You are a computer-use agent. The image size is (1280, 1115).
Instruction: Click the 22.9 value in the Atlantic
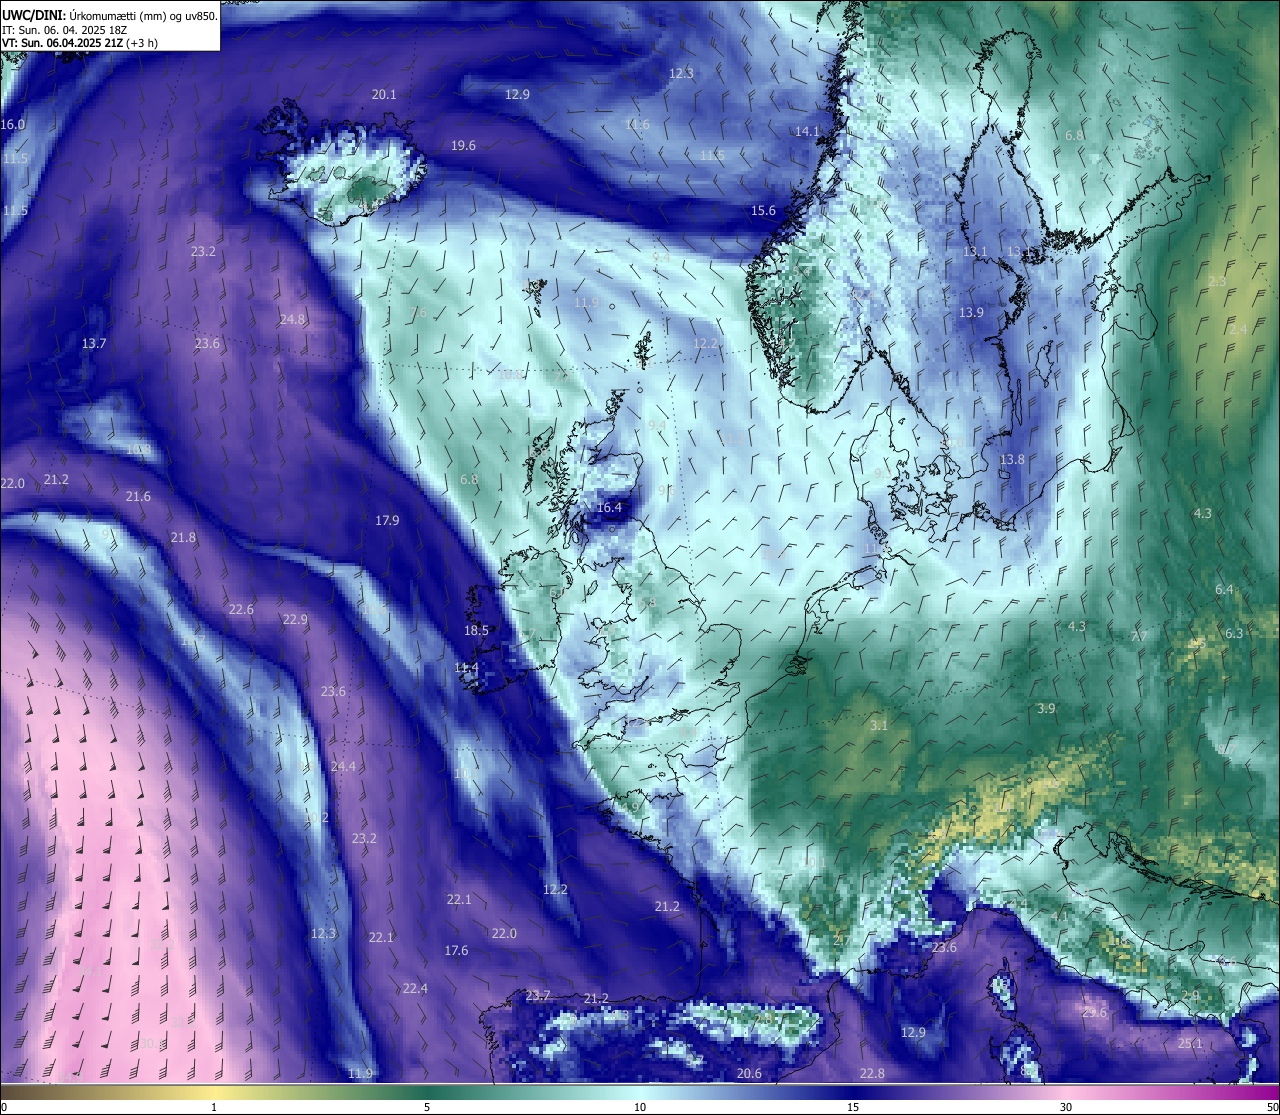294,620
